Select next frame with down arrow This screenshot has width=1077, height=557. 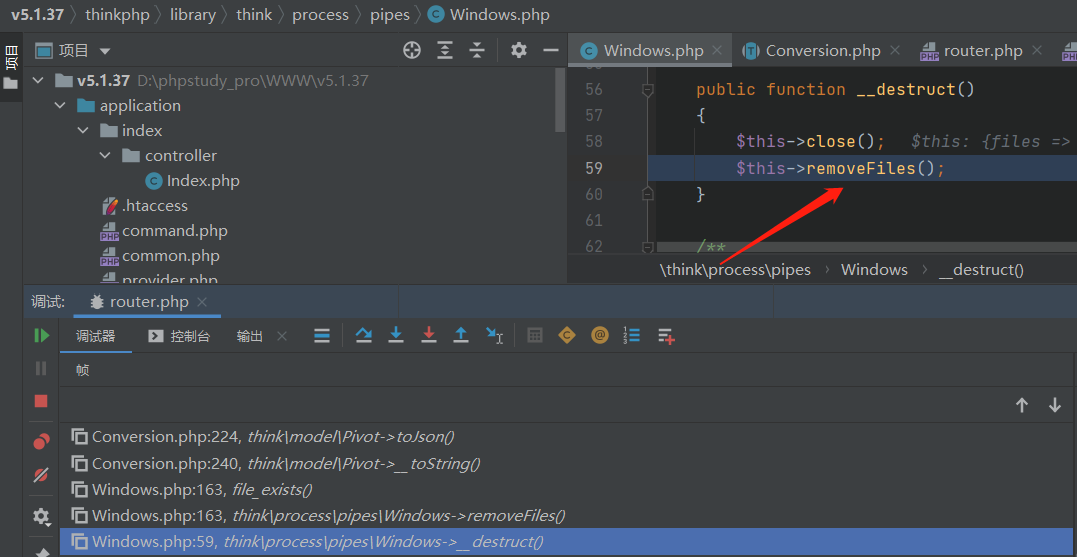(1055, 405)
